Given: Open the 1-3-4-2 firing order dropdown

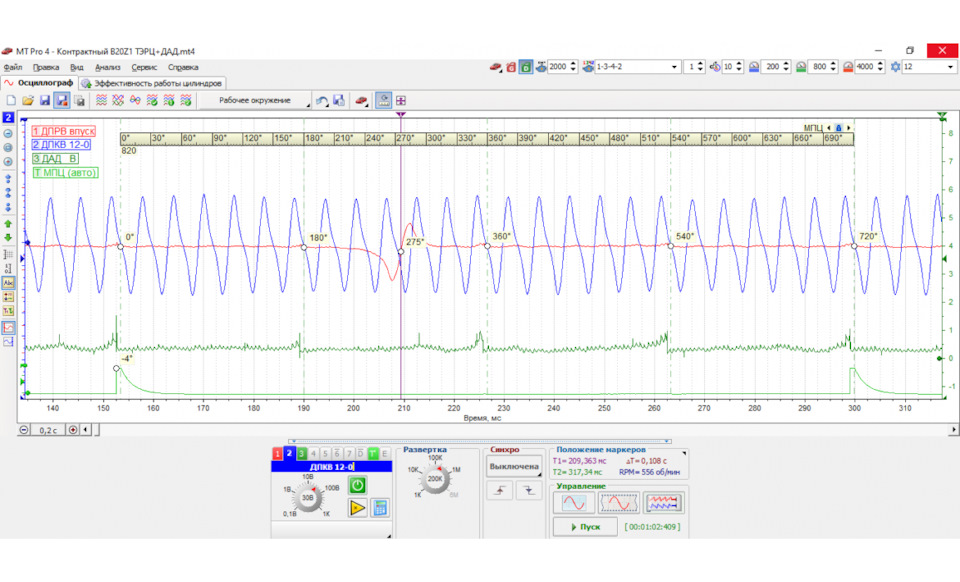Looking at the screenshot, I should tap(673, 67).
